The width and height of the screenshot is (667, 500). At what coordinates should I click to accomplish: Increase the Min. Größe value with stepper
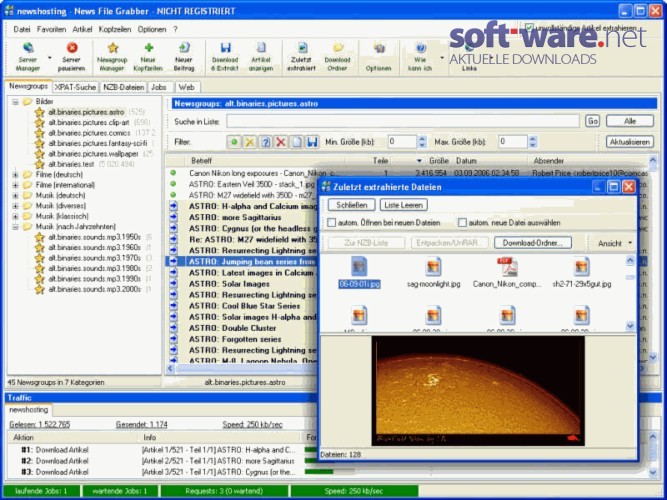pyautogui.click(x=422, y=139)
